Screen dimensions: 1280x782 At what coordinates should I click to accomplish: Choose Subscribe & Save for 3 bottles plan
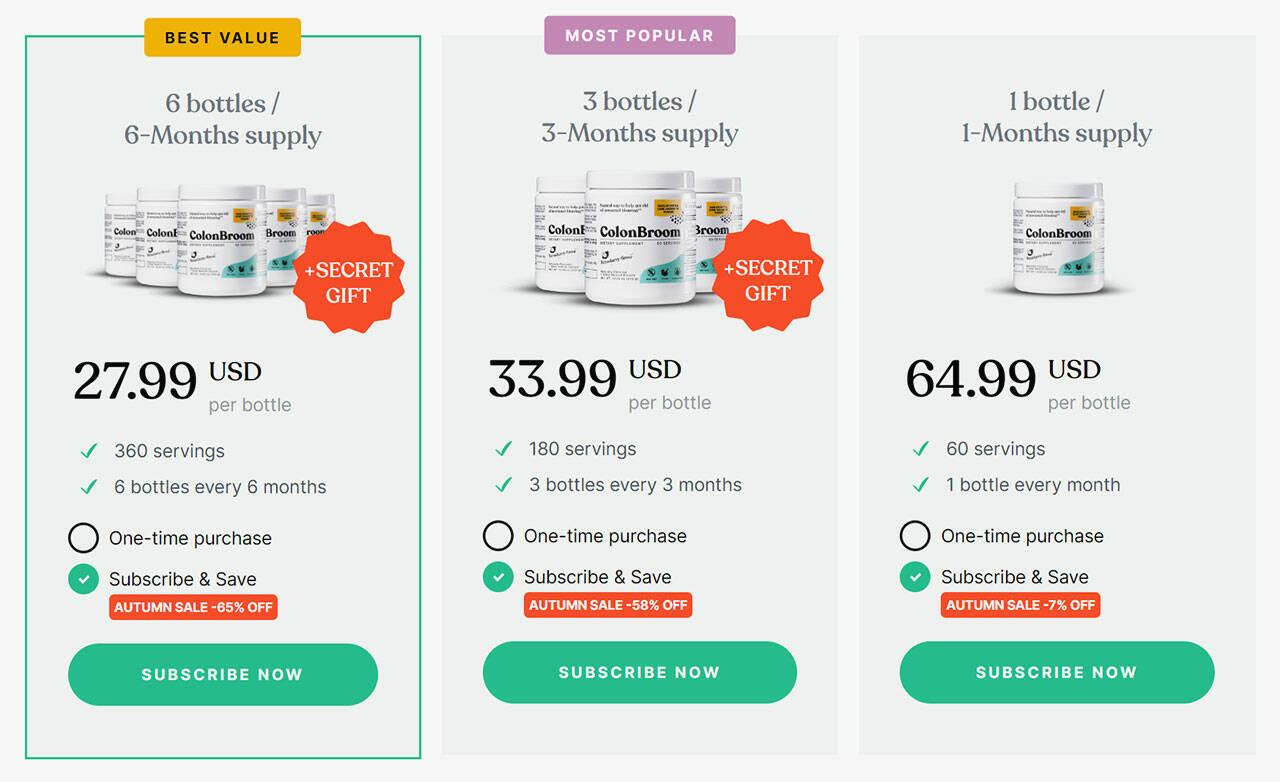pos(498,577)
